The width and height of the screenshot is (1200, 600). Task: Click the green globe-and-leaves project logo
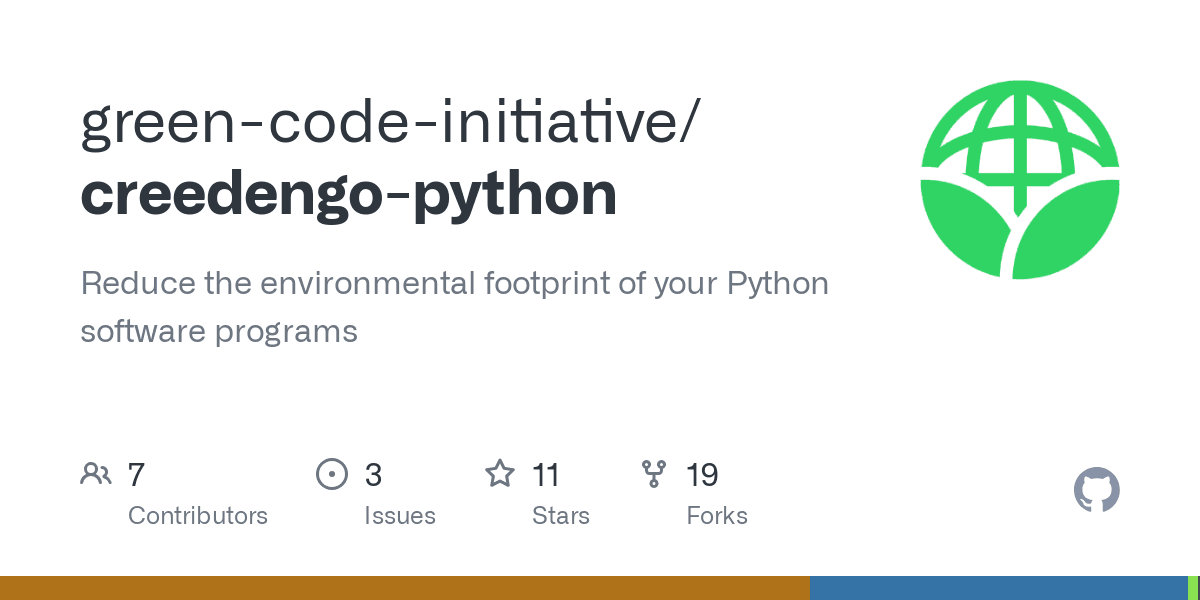pyautogui.click(x=1020, y=180)
